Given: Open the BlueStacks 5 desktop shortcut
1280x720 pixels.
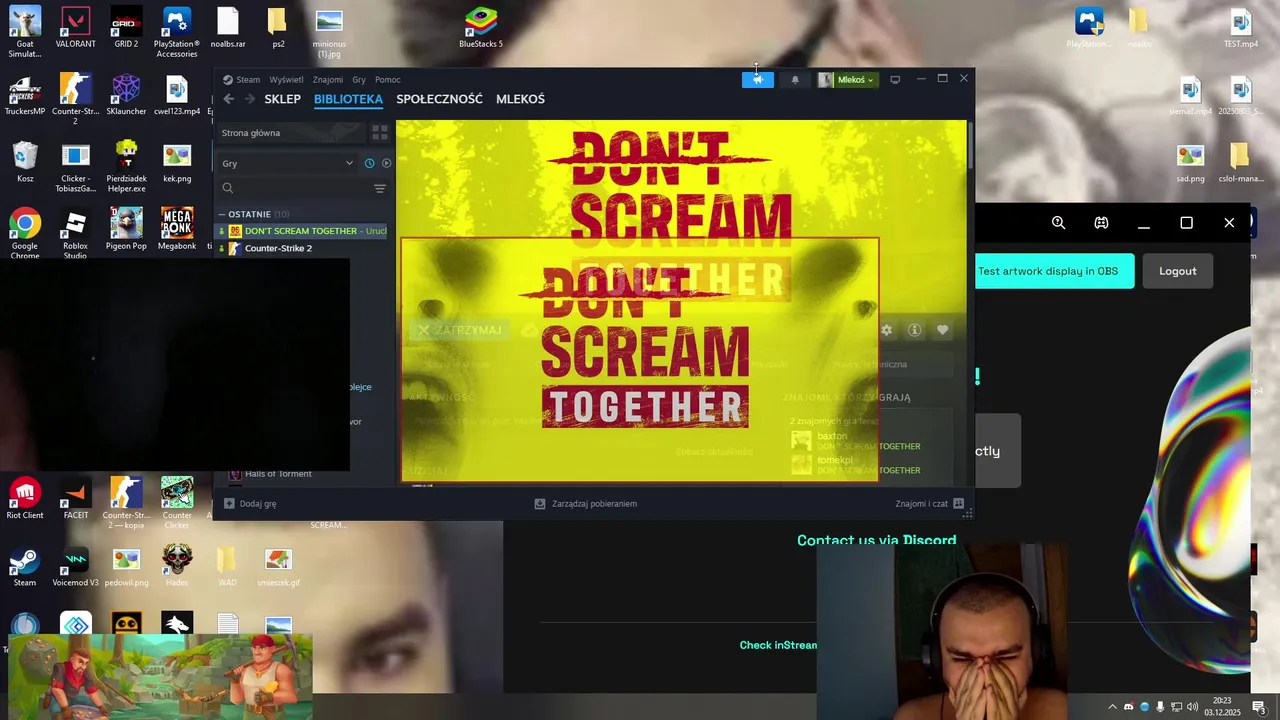Looking at the screenshot, I should click(x=481, y=27).
